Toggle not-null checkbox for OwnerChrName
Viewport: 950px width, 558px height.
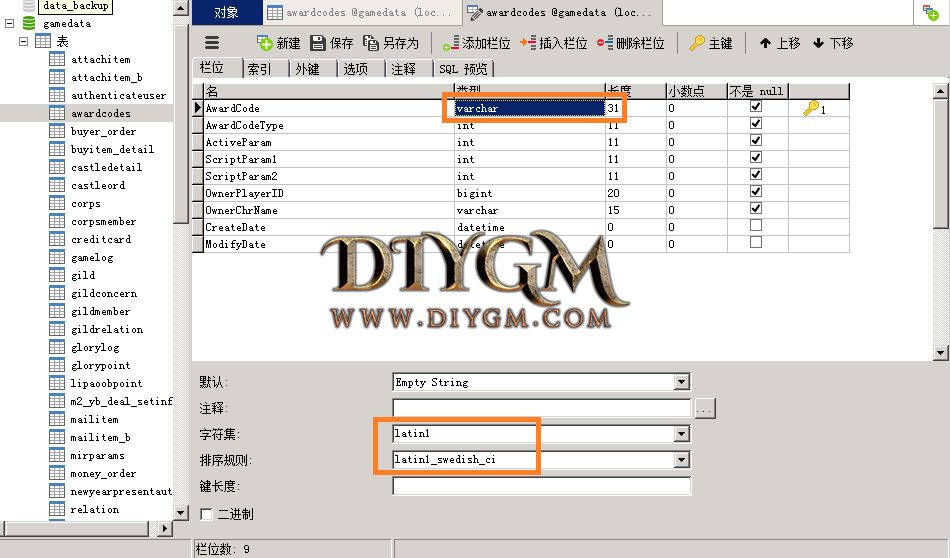pos(756,208)
